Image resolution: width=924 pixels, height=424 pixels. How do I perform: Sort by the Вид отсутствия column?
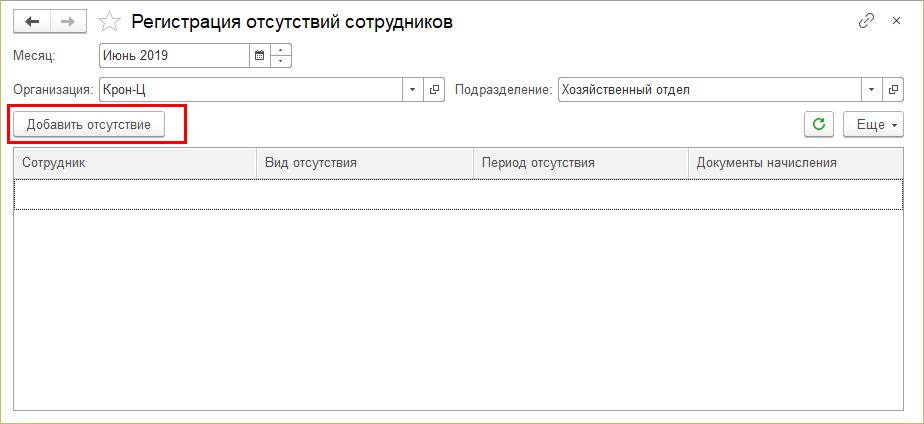coord(364,162)
